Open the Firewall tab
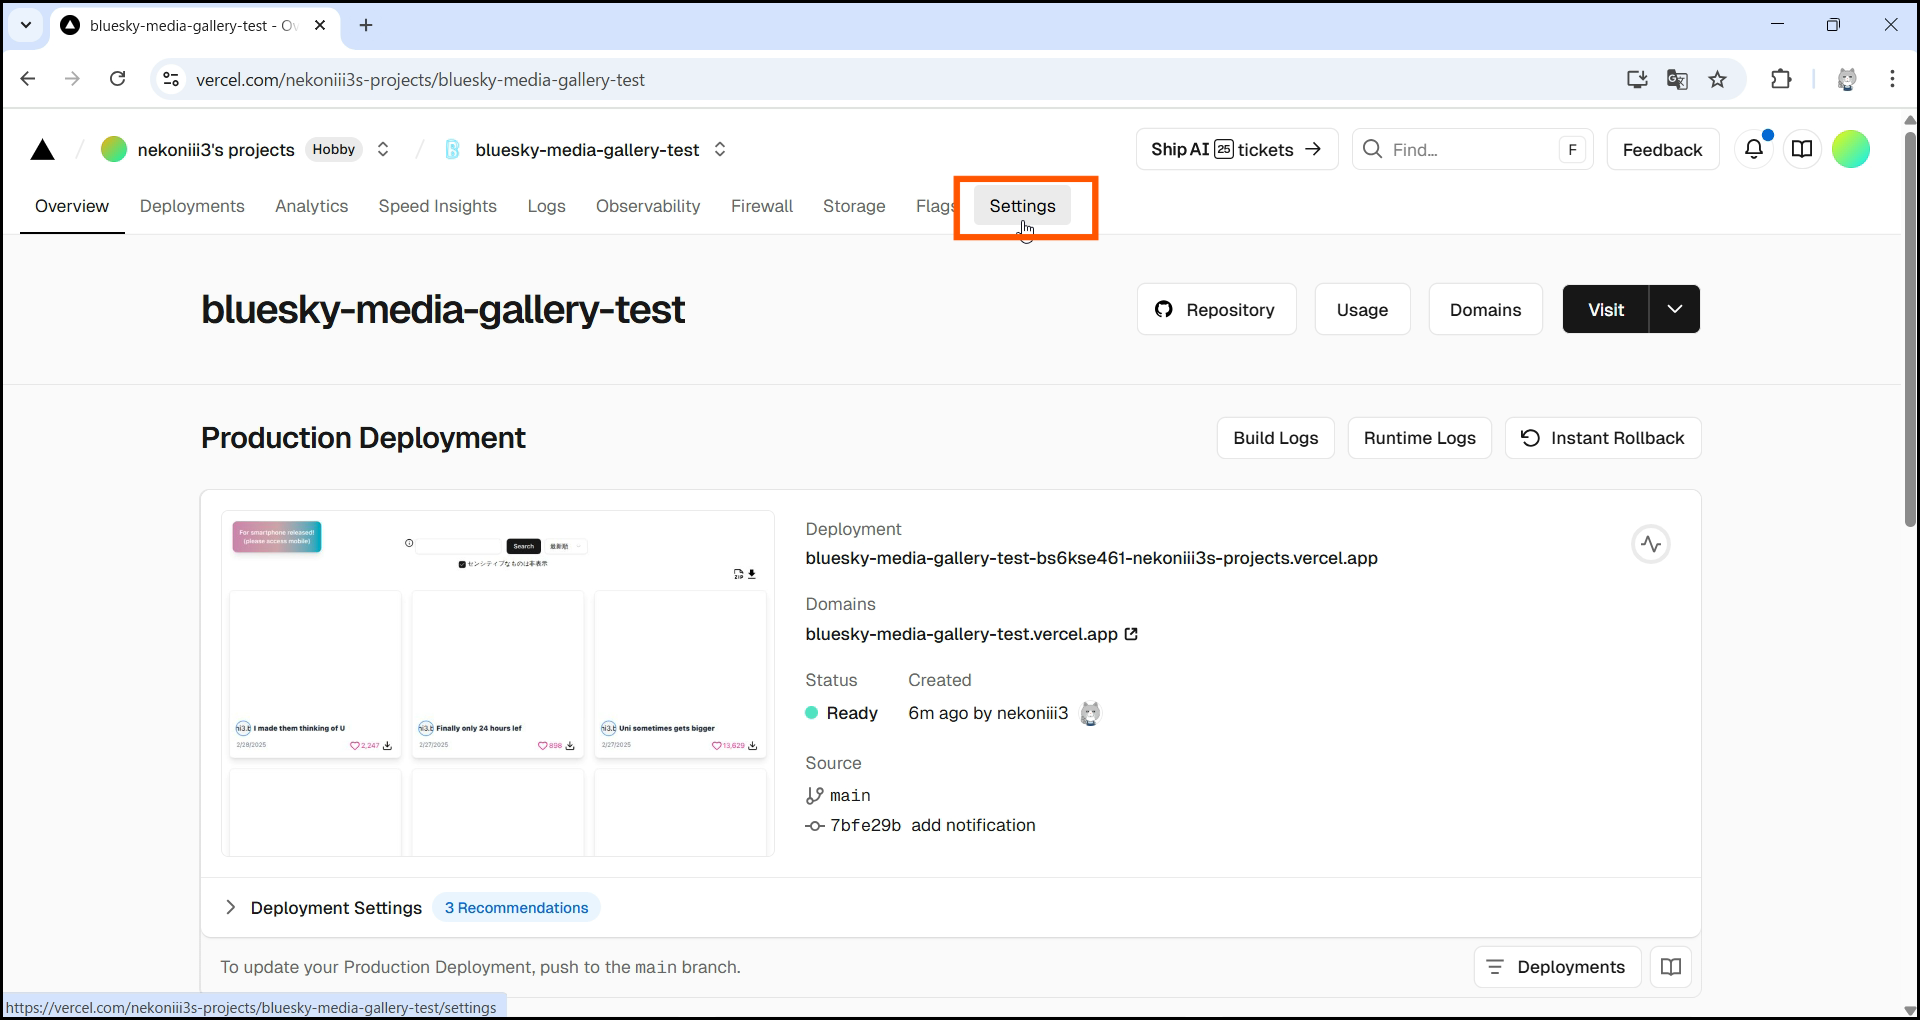The height and width of the screenshot is (1020, 1920). coord(762,206)
